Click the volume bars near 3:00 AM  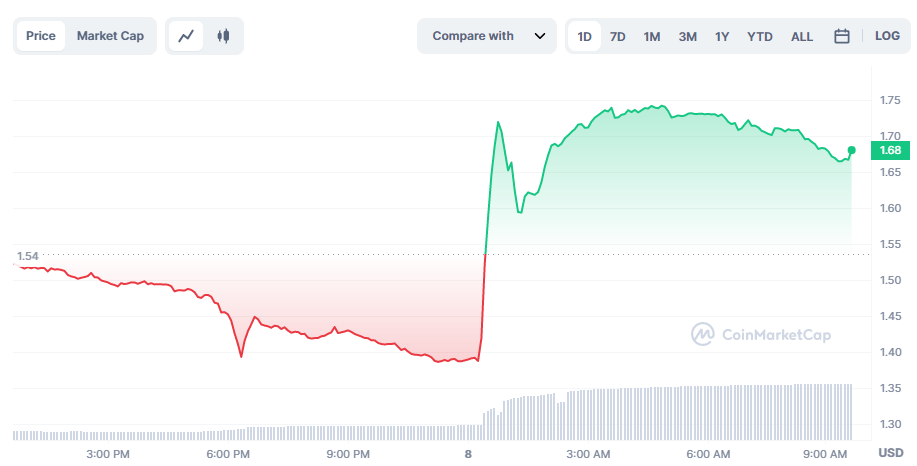588,414
